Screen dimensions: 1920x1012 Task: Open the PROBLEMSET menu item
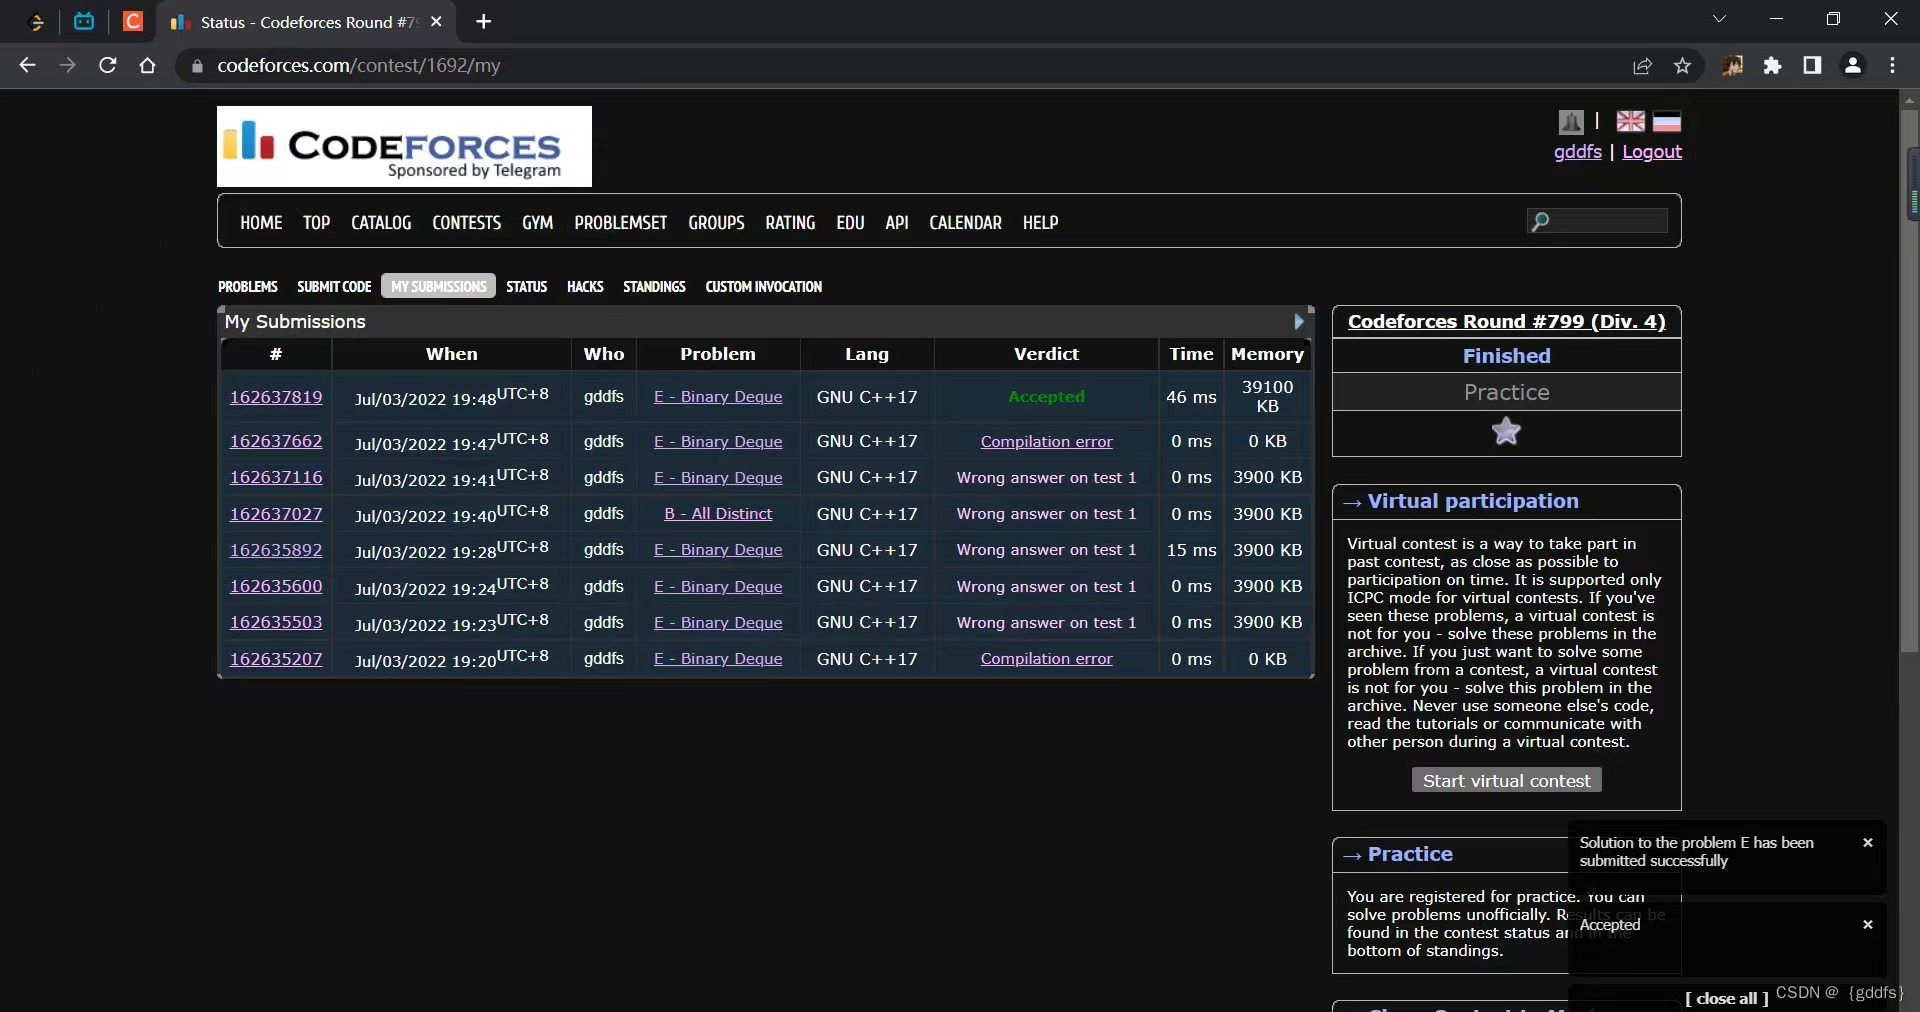coord(620,222)
